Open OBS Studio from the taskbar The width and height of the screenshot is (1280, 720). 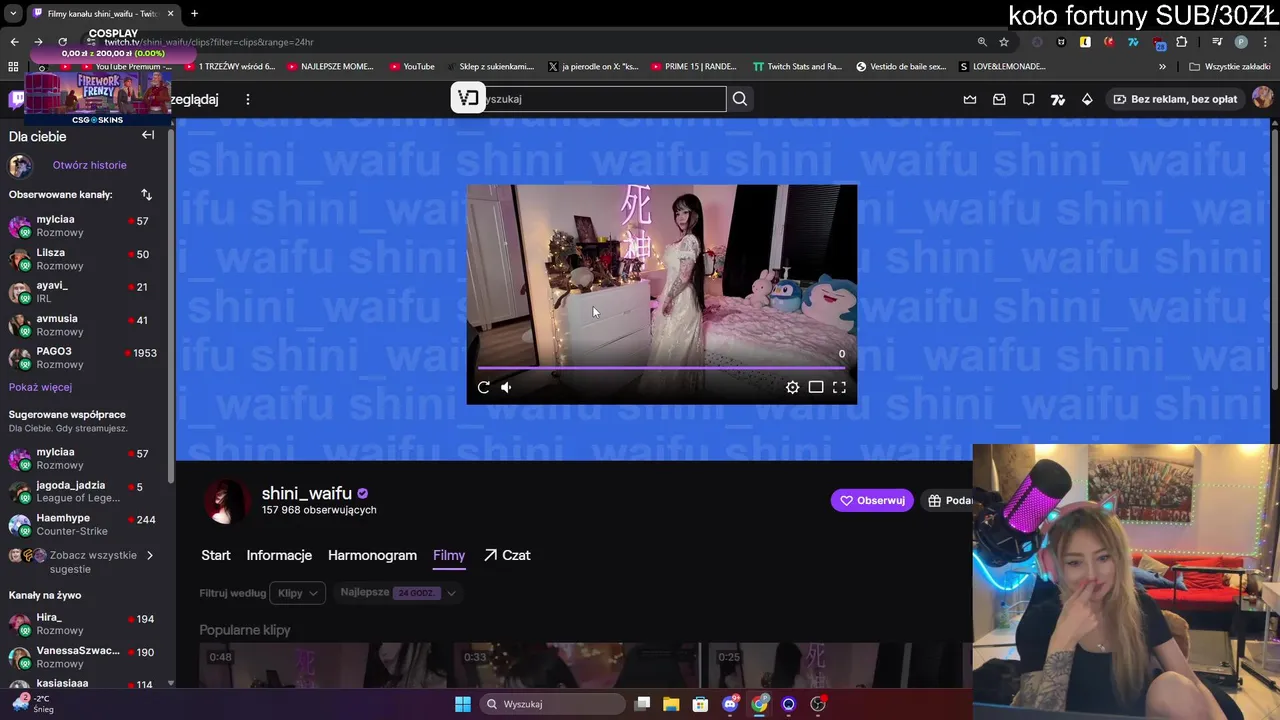(818, 704)
